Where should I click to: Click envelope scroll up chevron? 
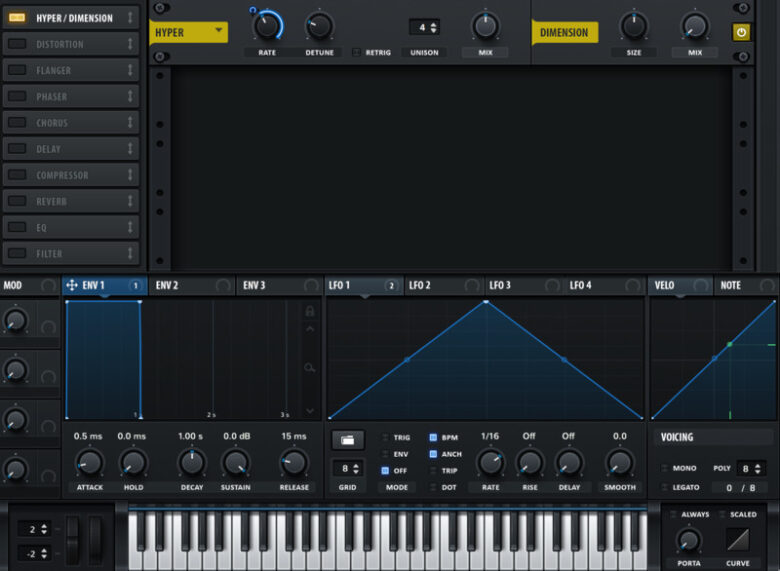click(x=310, y=329)
